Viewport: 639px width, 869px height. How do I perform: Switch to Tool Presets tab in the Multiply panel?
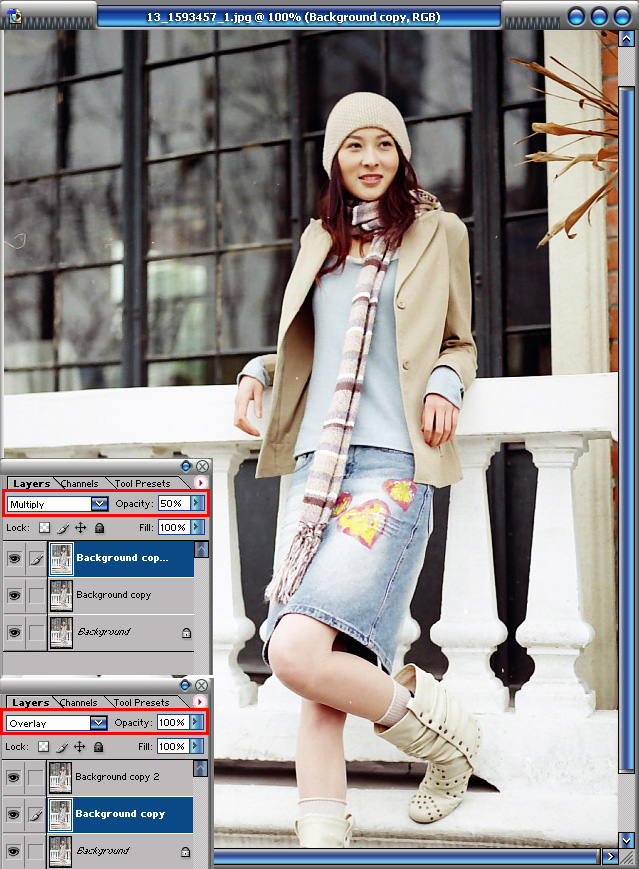click(142, 484)
